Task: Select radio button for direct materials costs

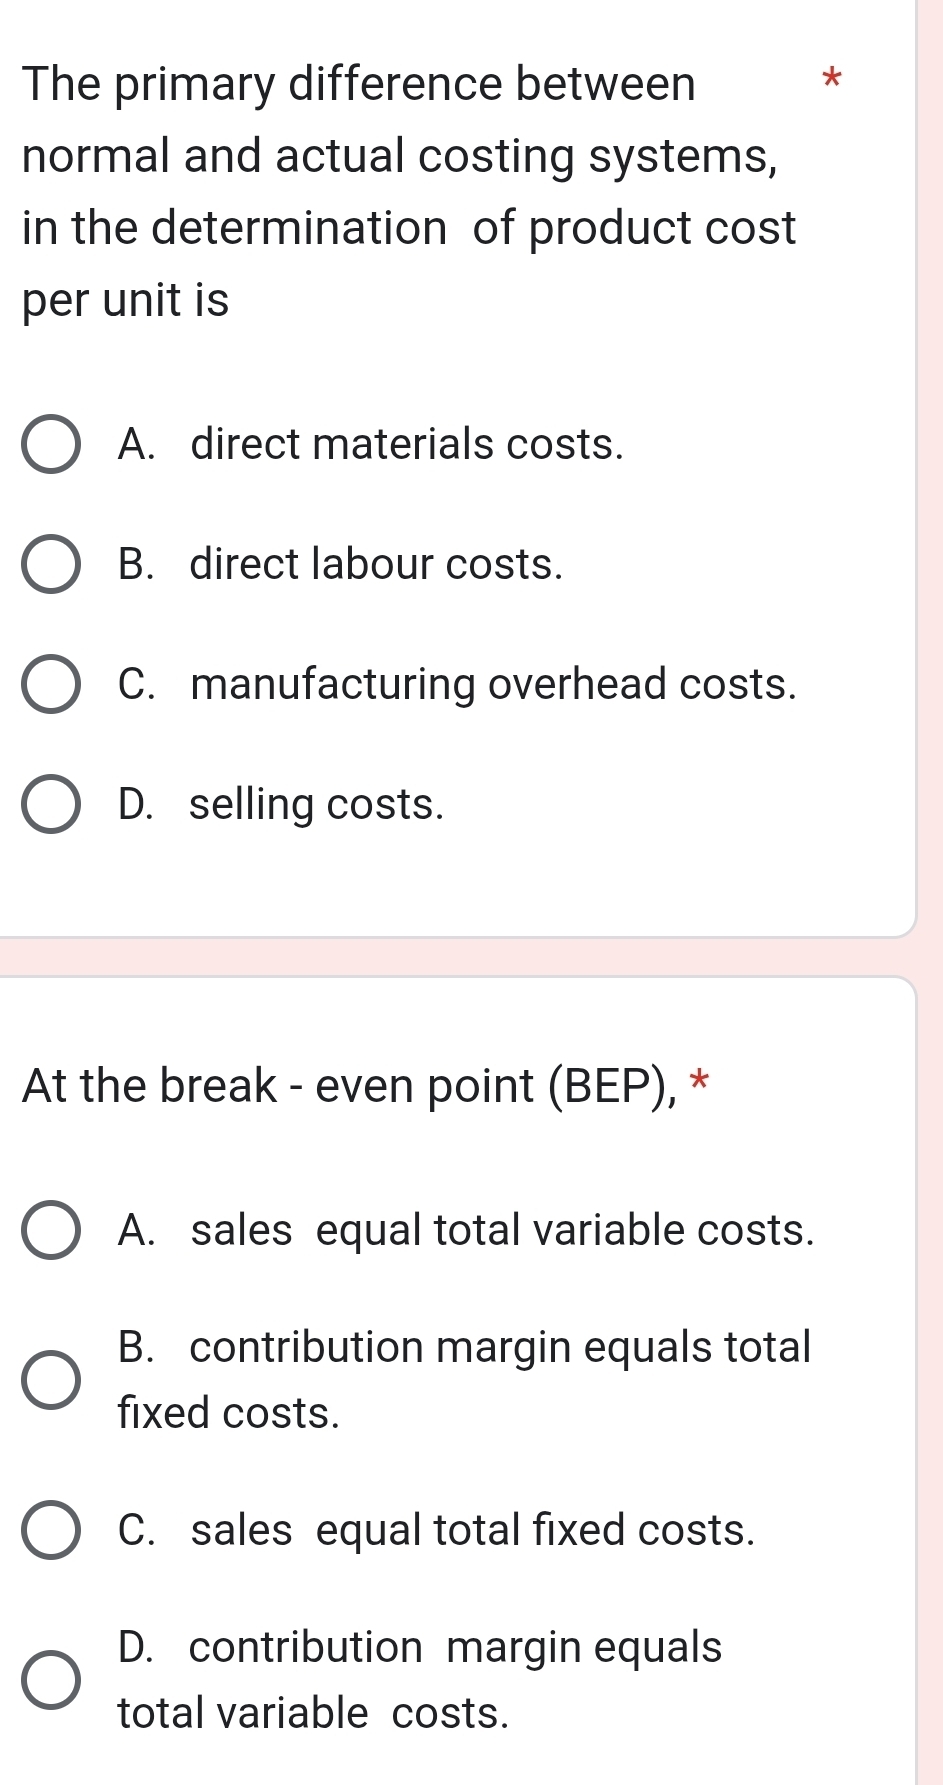Action: click(x=51, y=445)
